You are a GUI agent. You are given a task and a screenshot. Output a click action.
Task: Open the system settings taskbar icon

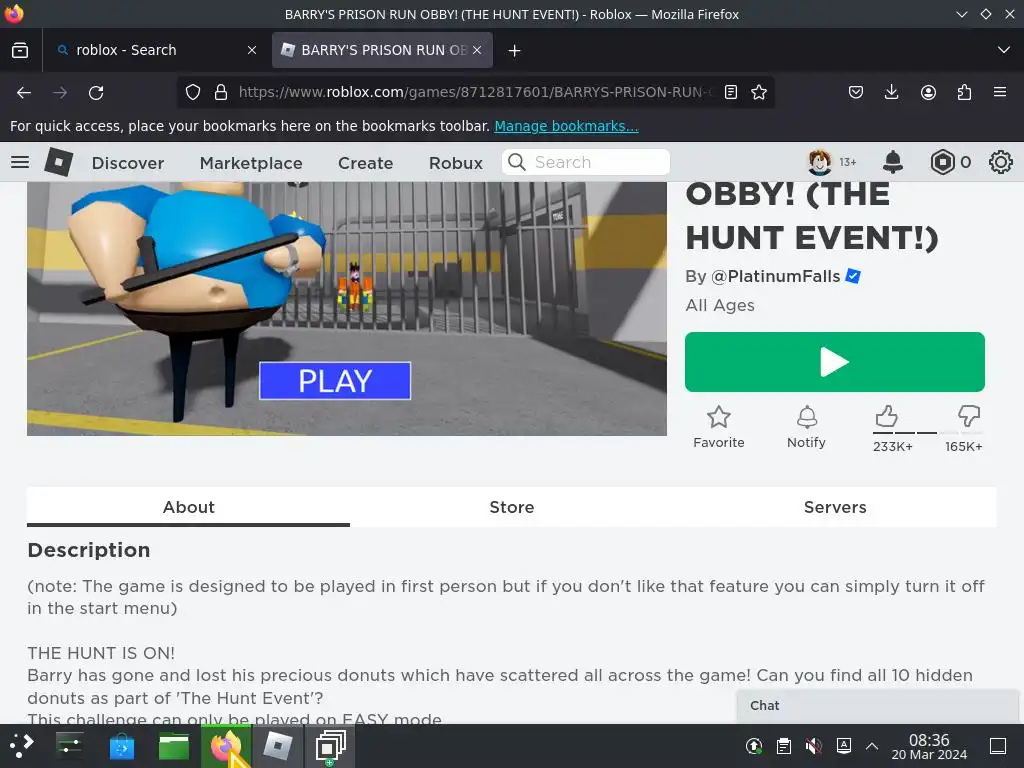[x=69, y=745]
